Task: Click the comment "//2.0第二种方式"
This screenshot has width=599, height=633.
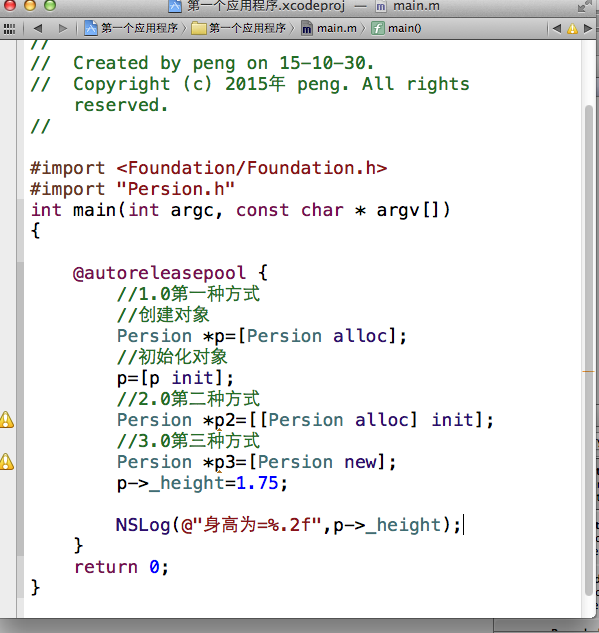Action: coord(188,399)
